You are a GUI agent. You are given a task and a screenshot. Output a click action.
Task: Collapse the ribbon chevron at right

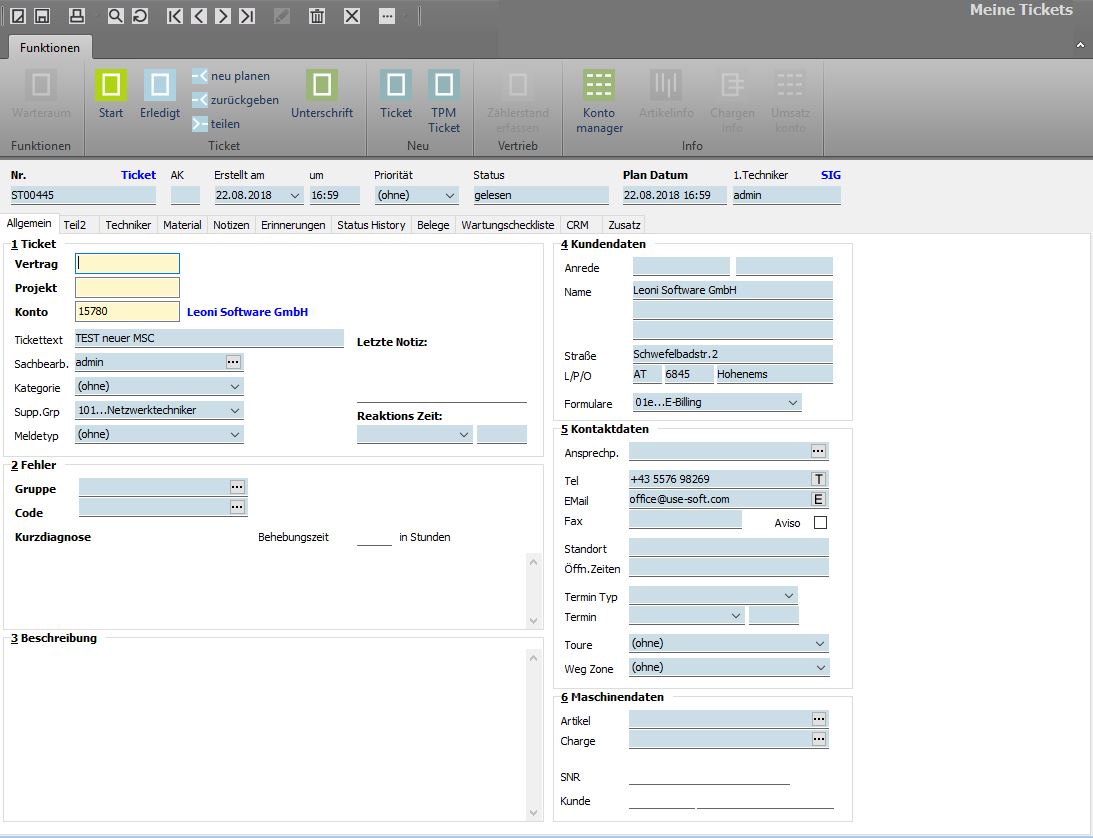coord(1080,45)
